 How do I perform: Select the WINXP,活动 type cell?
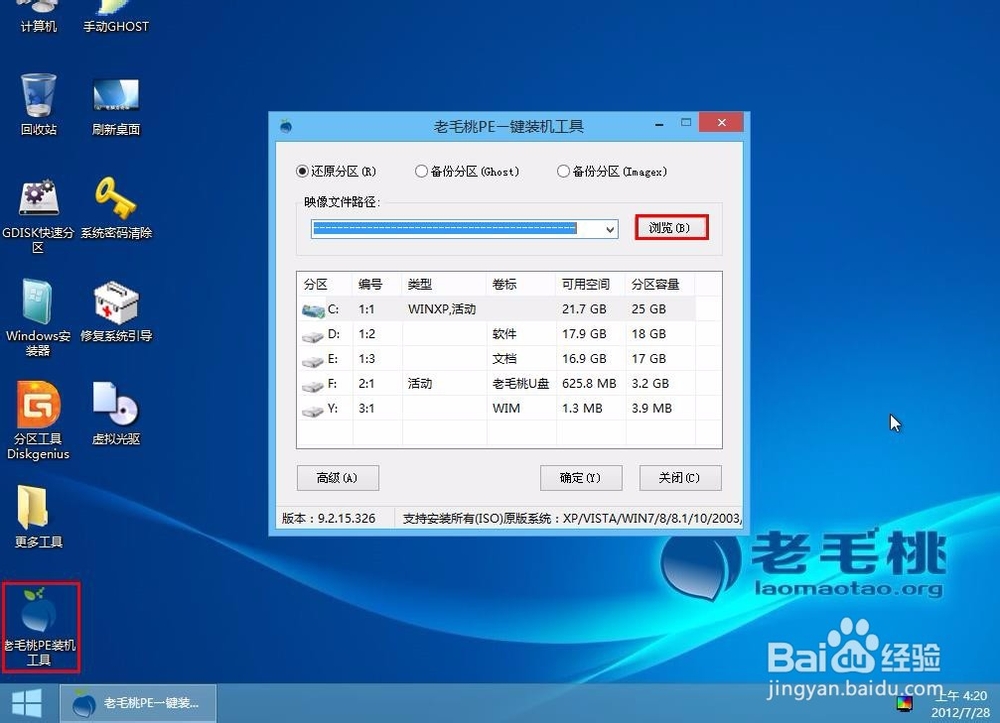click(442, 309)
